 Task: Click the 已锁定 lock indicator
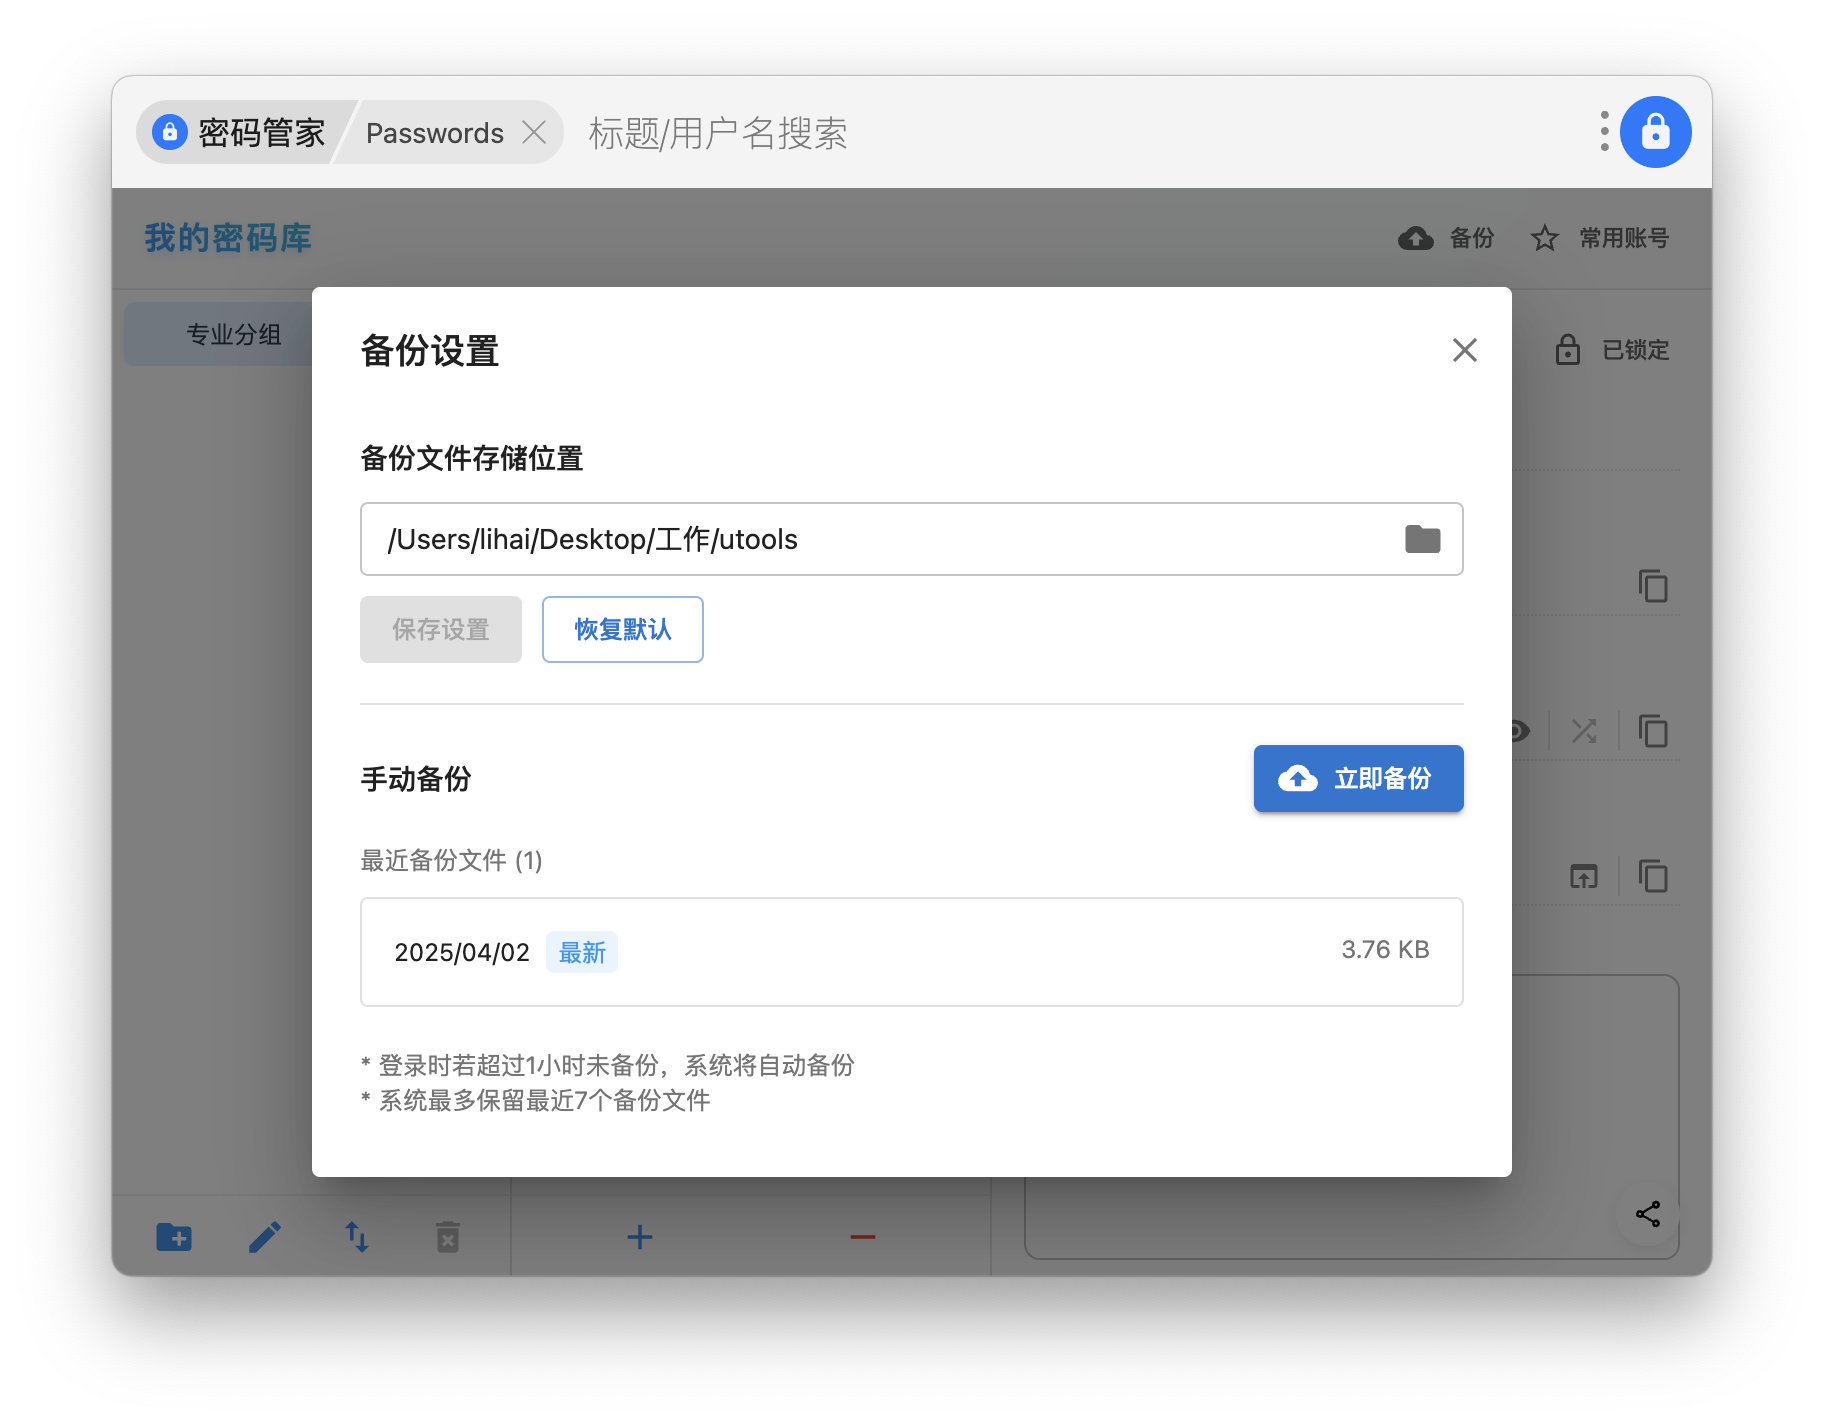tap(1612, 350)
